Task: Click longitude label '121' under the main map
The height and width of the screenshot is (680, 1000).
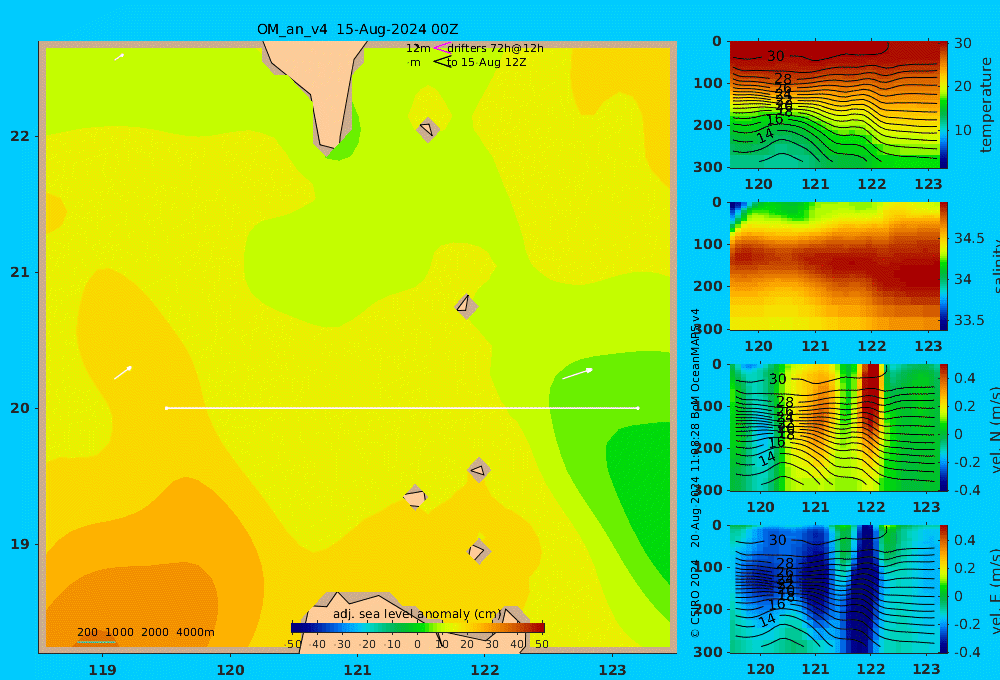Action: (x=357, y=670)
